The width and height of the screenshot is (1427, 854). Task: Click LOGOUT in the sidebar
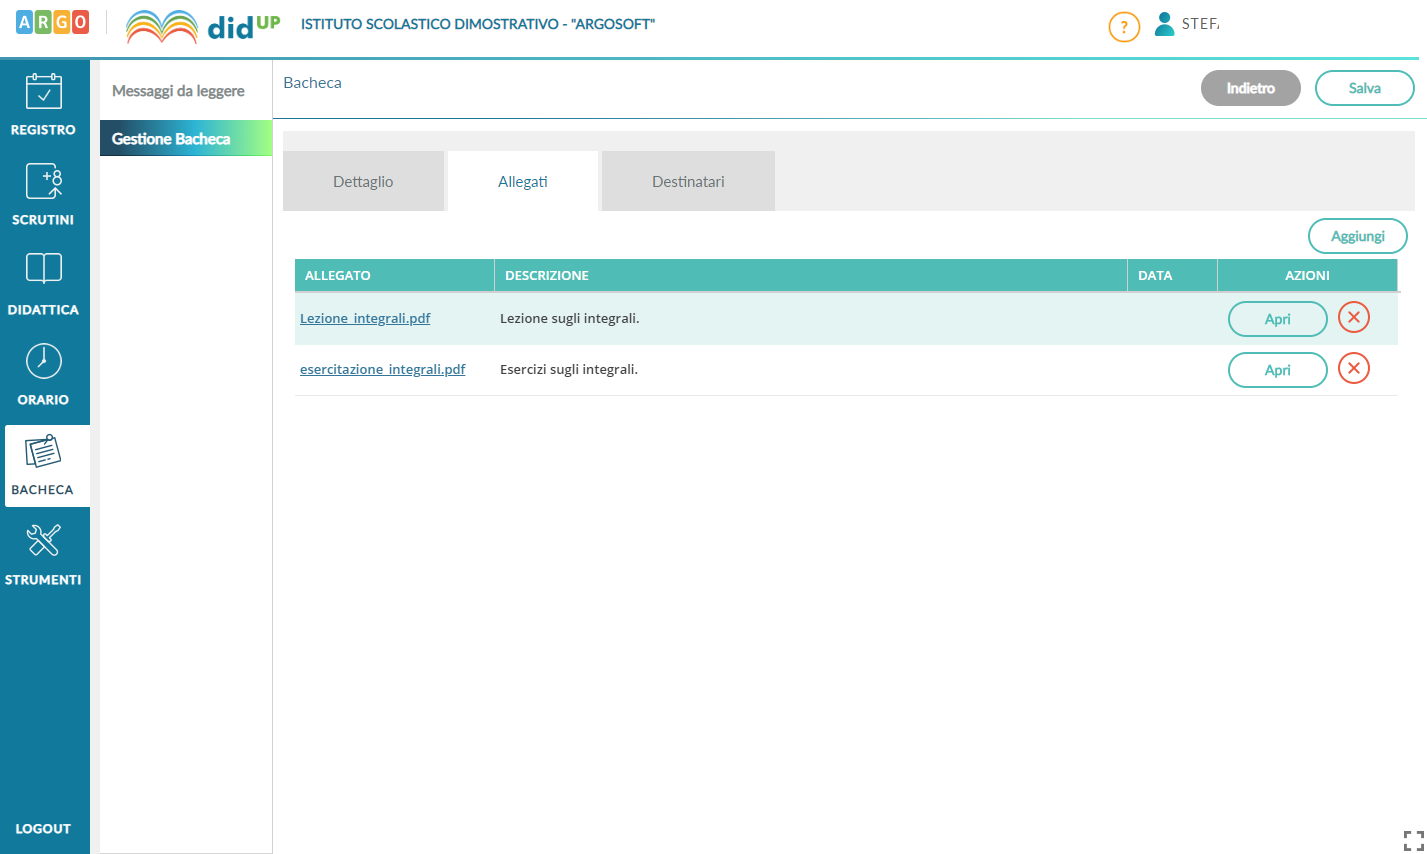click(43, 829)
